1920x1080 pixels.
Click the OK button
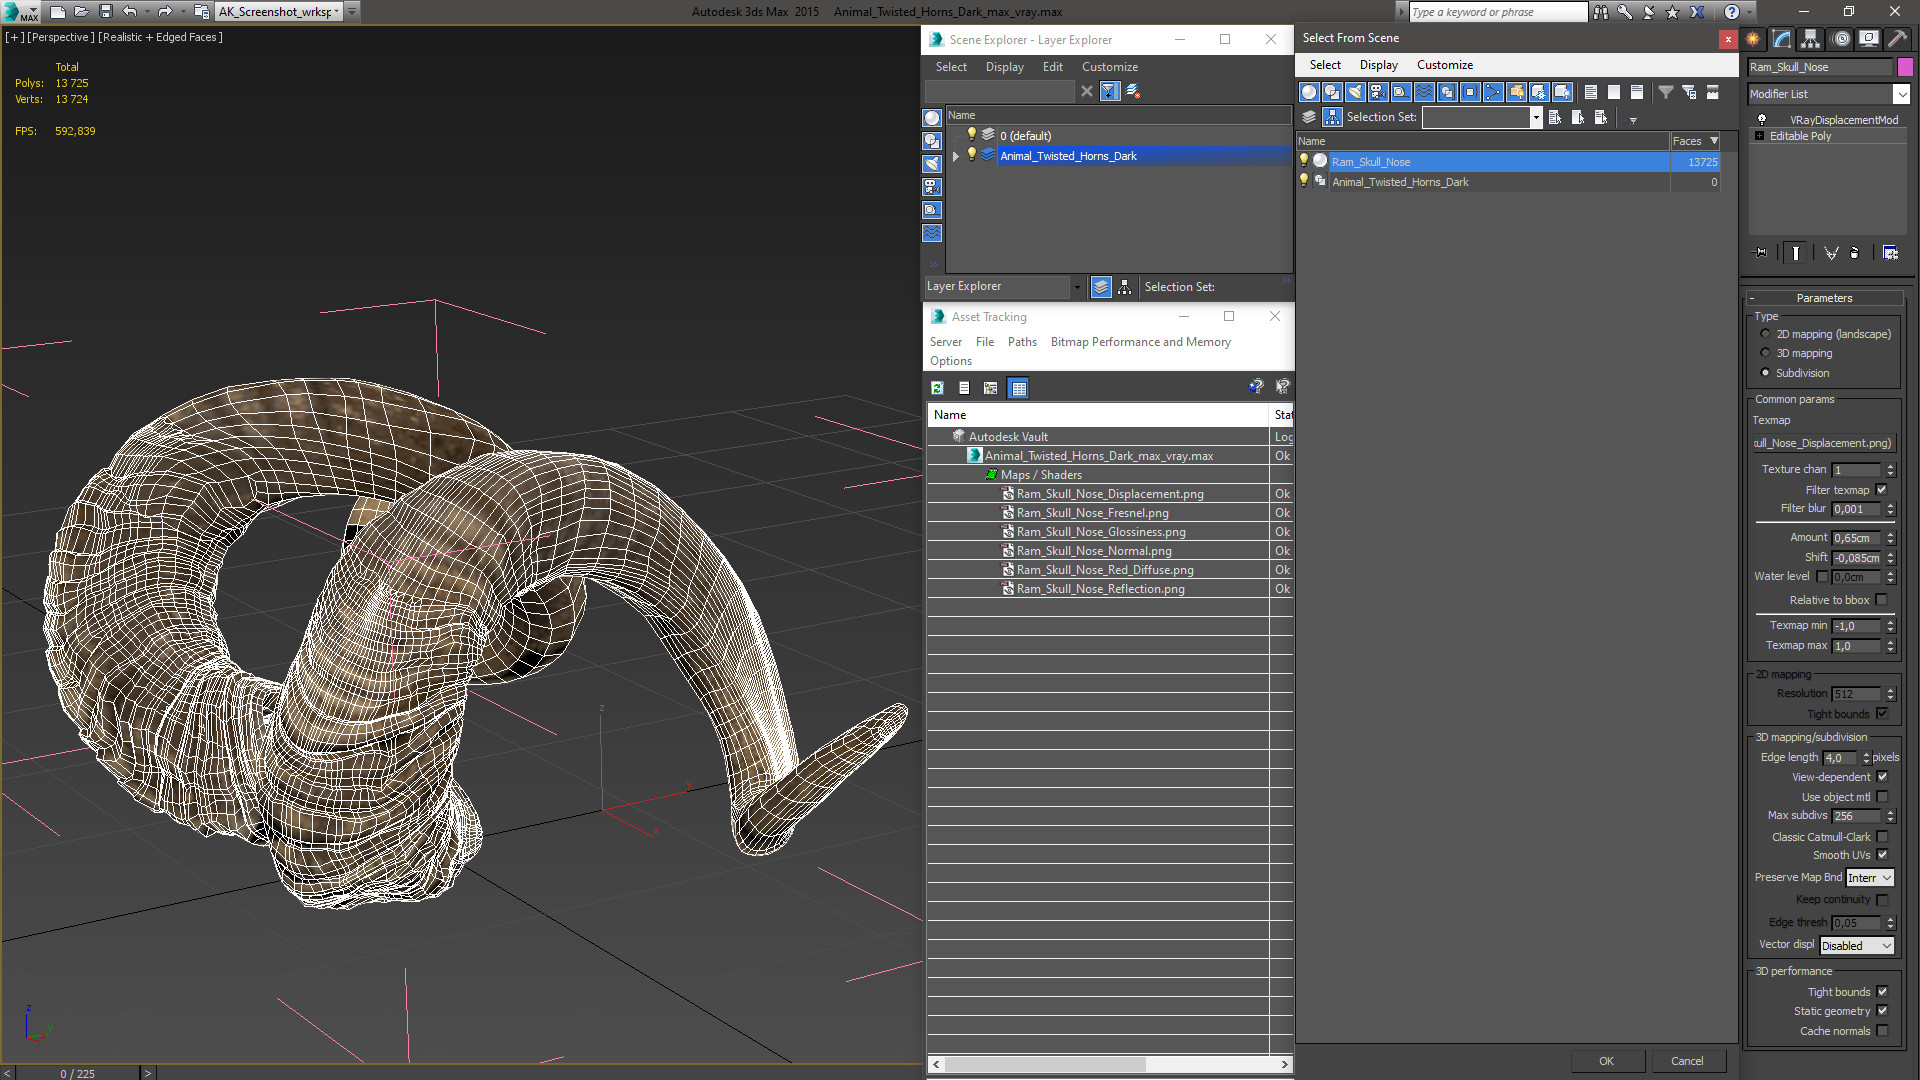(1606, 1061)
